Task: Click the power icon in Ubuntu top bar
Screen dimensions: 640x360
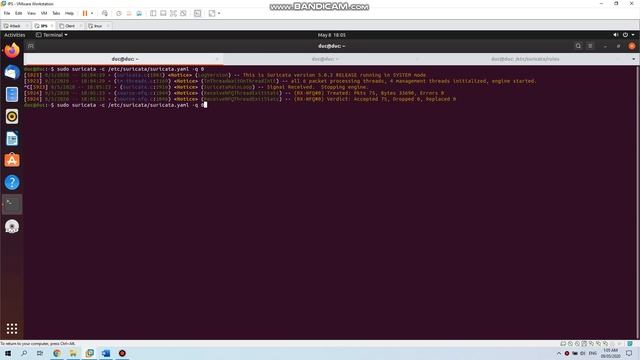Action: click(x=625, y=35)
